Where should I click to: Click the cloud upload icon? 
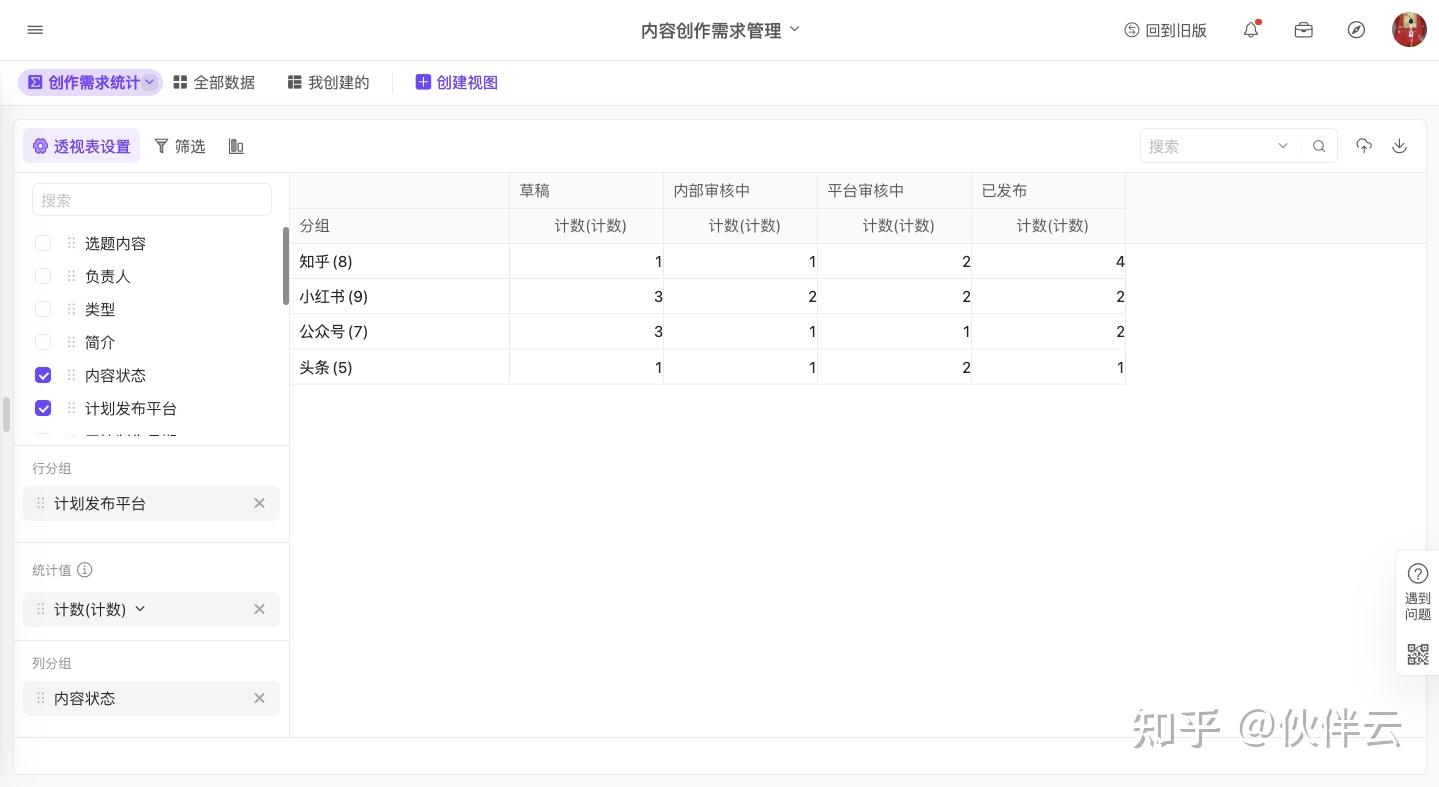[1364, 146]
